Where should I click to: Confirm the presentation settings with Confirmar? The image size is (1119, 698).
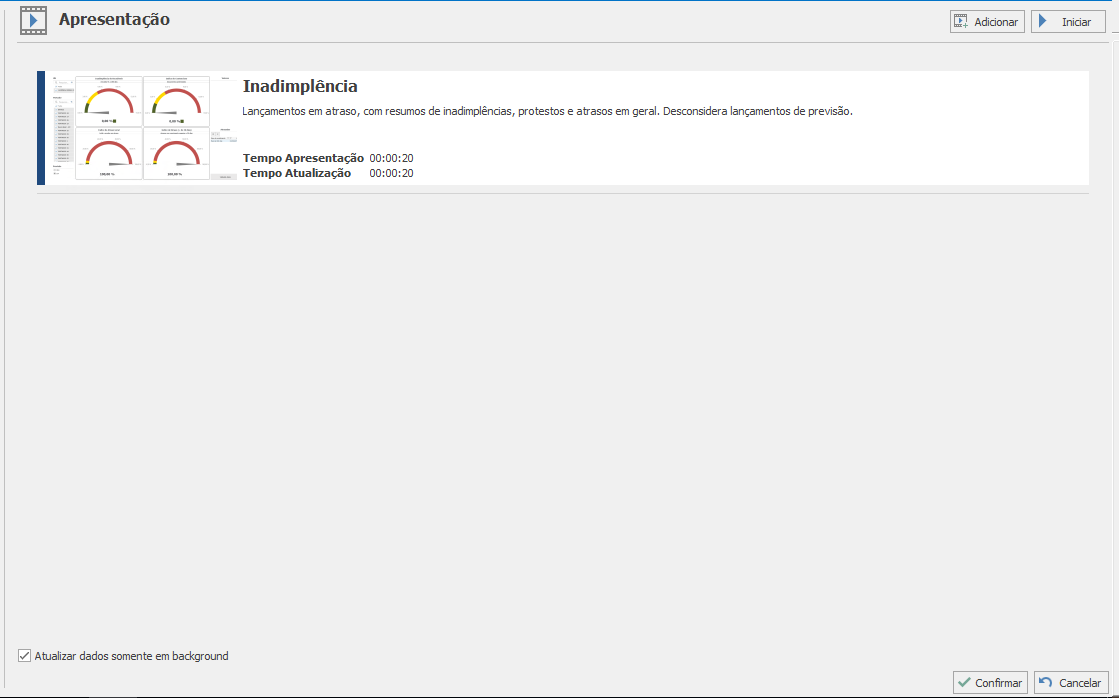pos(990,683)
